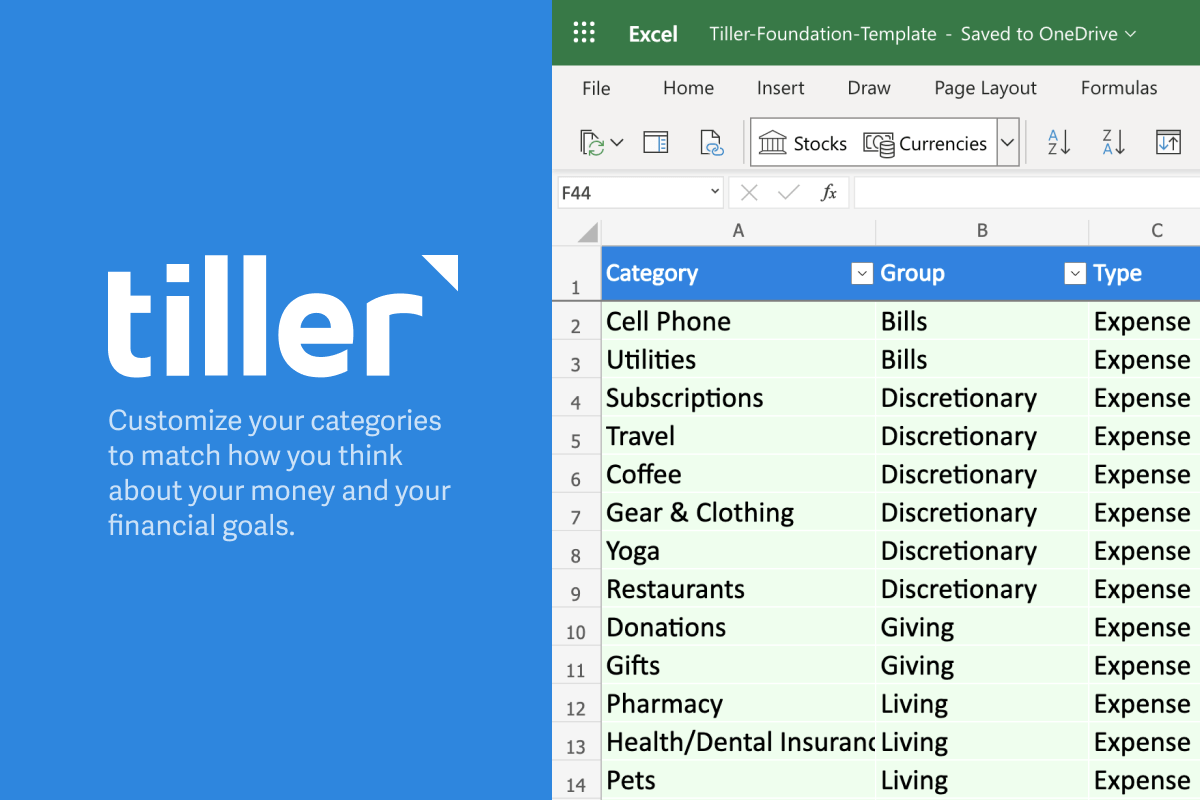Switch to the Draw tab
1200x800 pixels.
pos(869,88)
